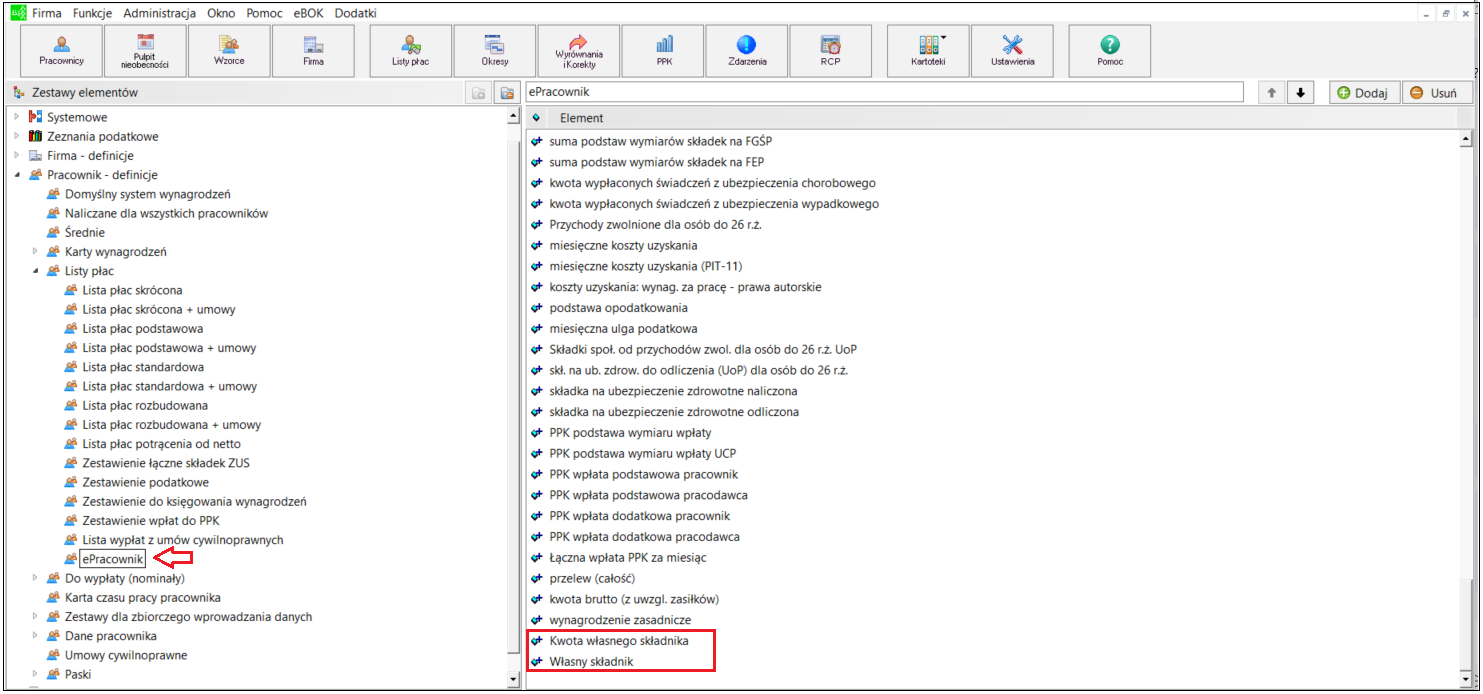Open the RCP toolbar button

(830, 50)
